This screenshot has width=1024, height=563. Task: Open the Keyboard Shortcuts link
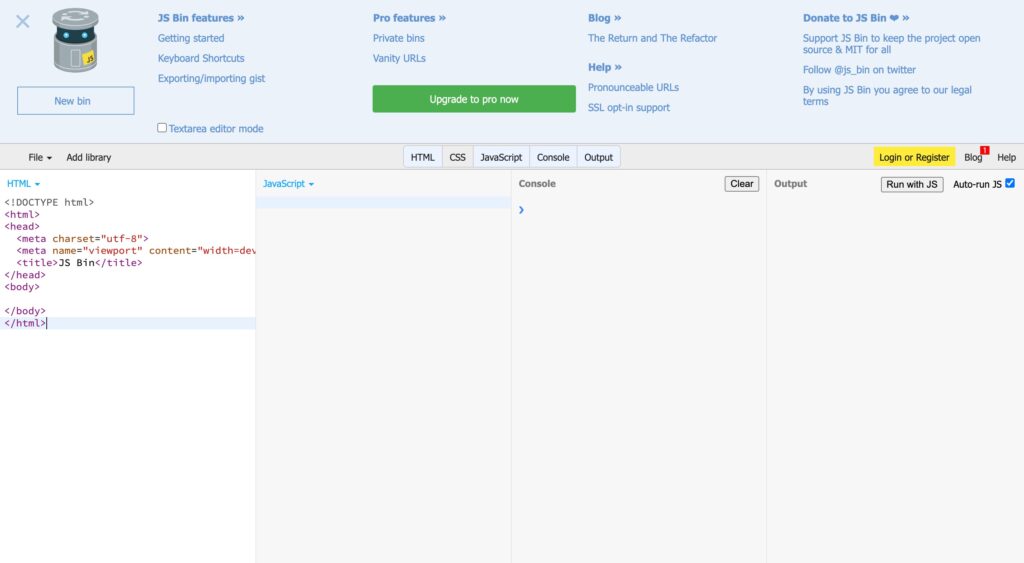[201, 58]
